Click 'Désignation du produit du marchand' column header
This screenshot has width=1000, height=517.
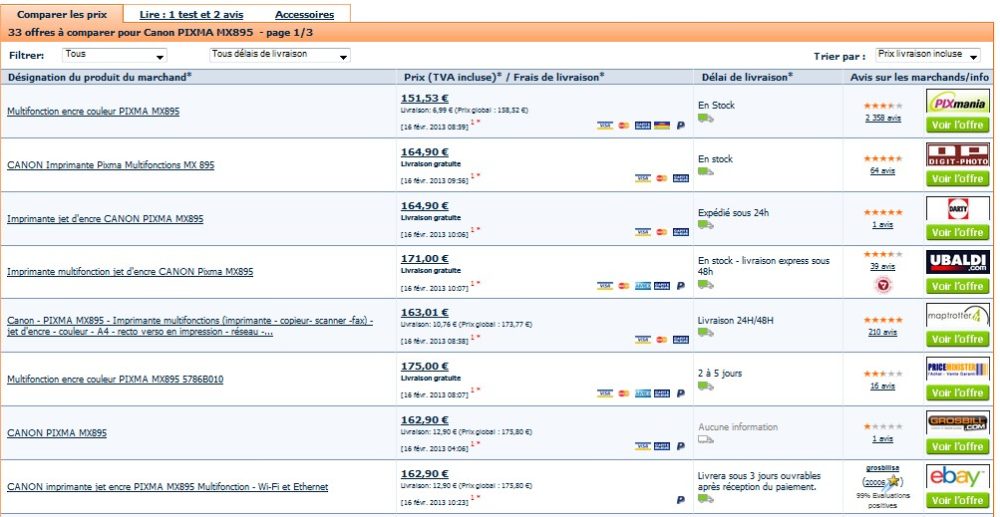99,77
